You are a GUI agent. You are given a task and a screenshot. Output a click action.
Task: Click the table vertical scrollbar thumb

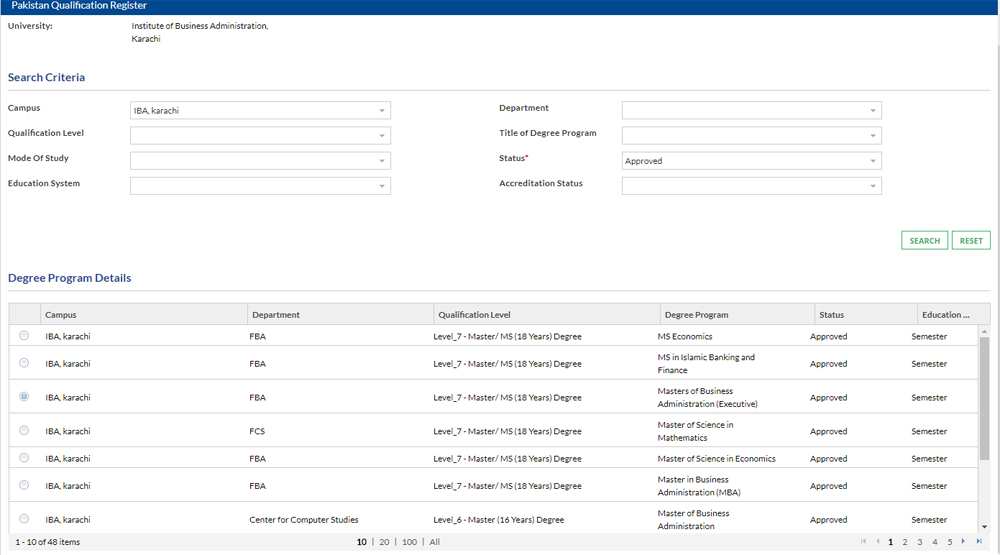984,399
